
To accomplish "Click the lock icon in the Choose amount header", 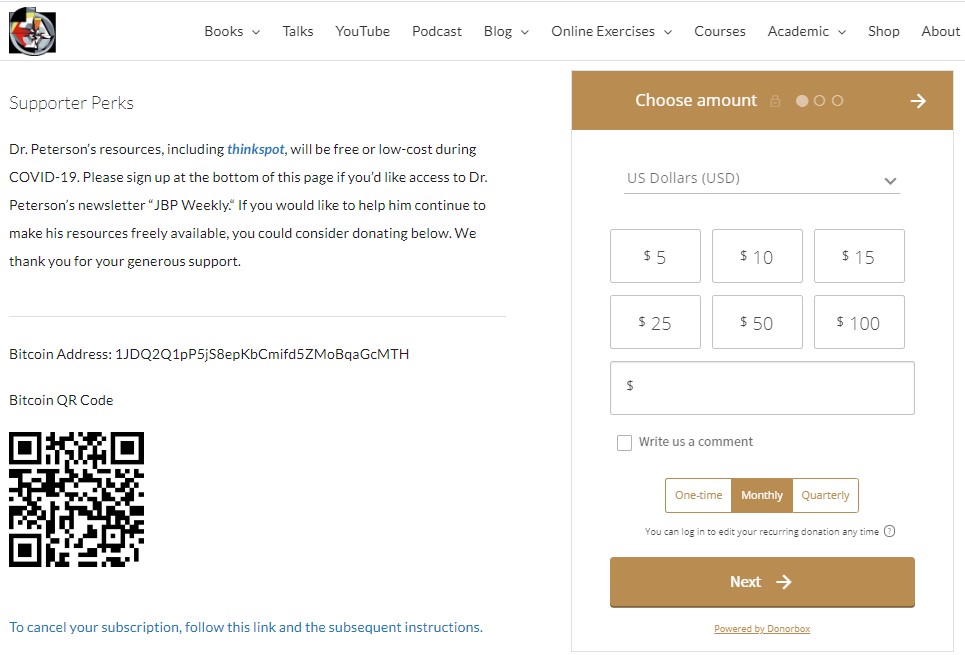I will (x=776, y=100).
